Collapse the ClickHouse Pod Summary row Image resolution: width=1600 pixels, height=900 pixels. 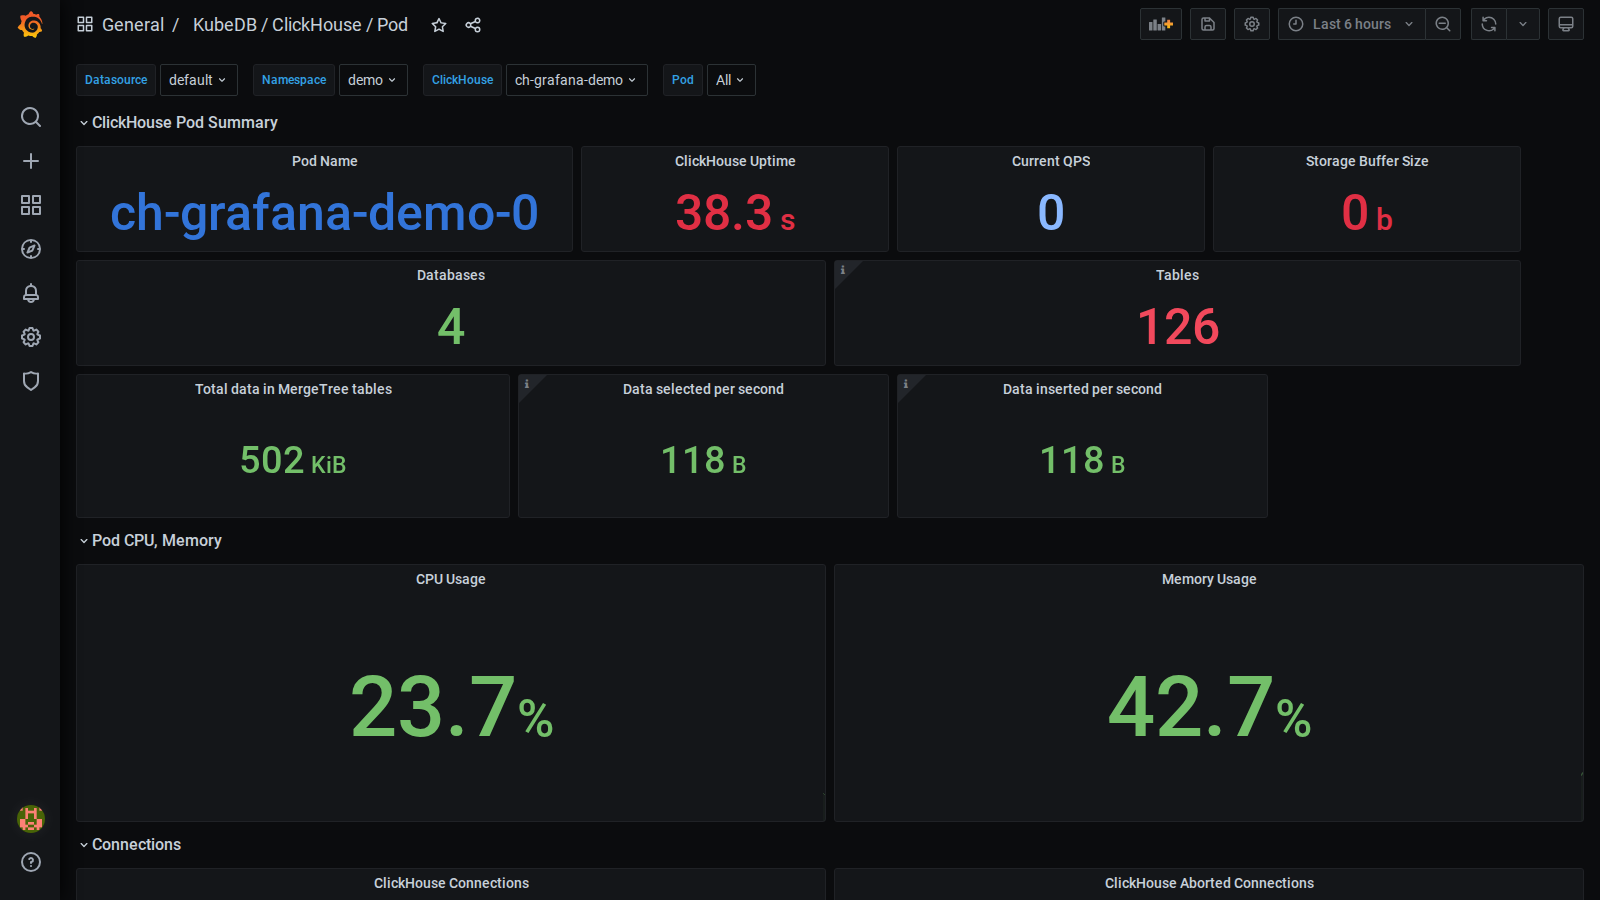coord(178,122)
